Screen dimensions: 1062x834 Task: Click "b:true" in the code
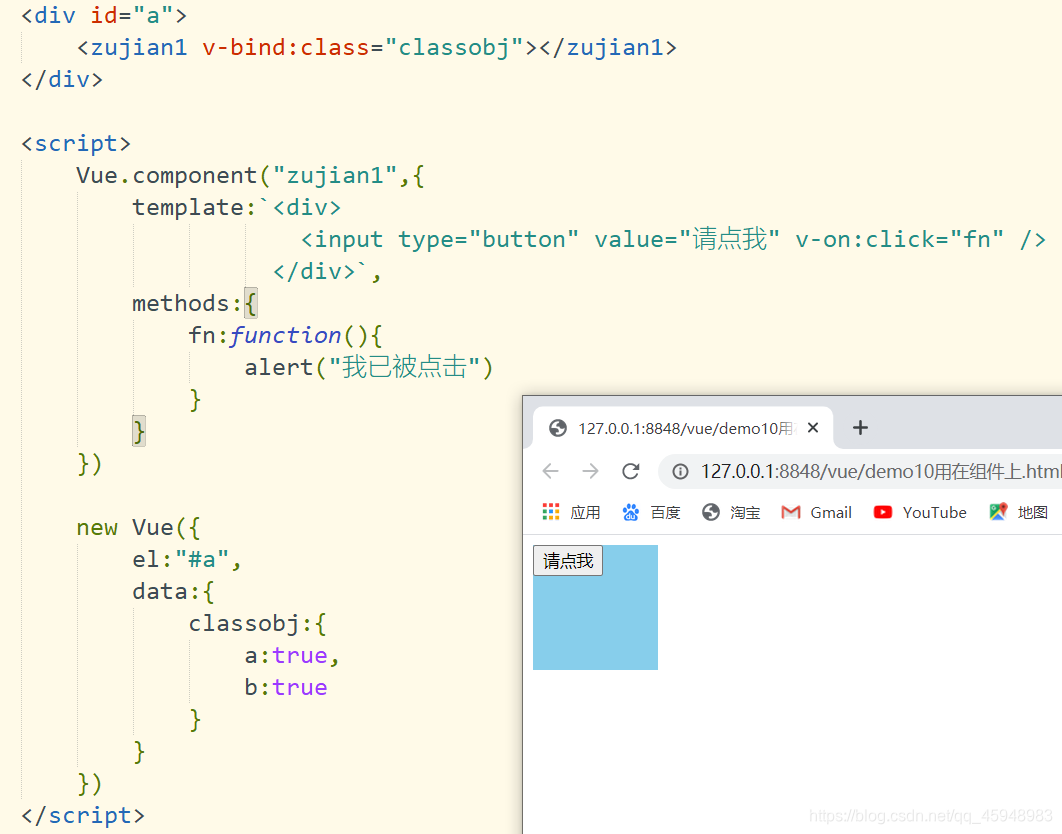click(x=286, y=687)
